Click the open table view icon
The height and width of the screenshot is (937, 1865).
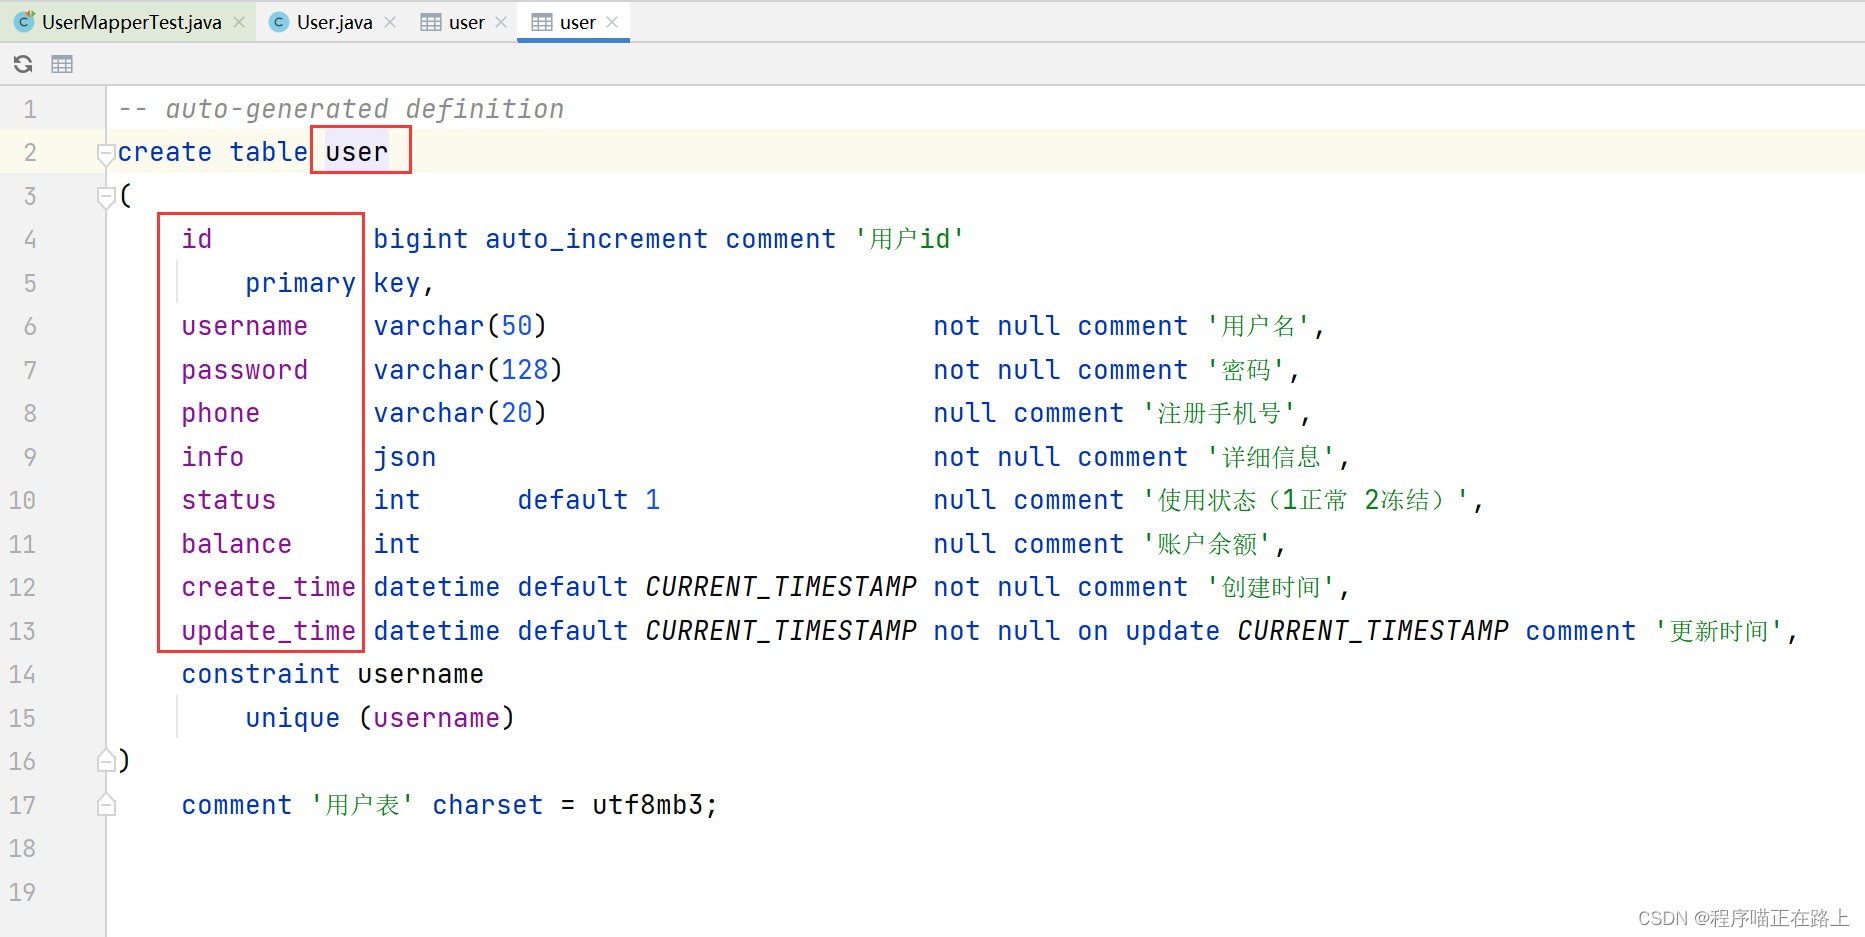pos(62,64)
